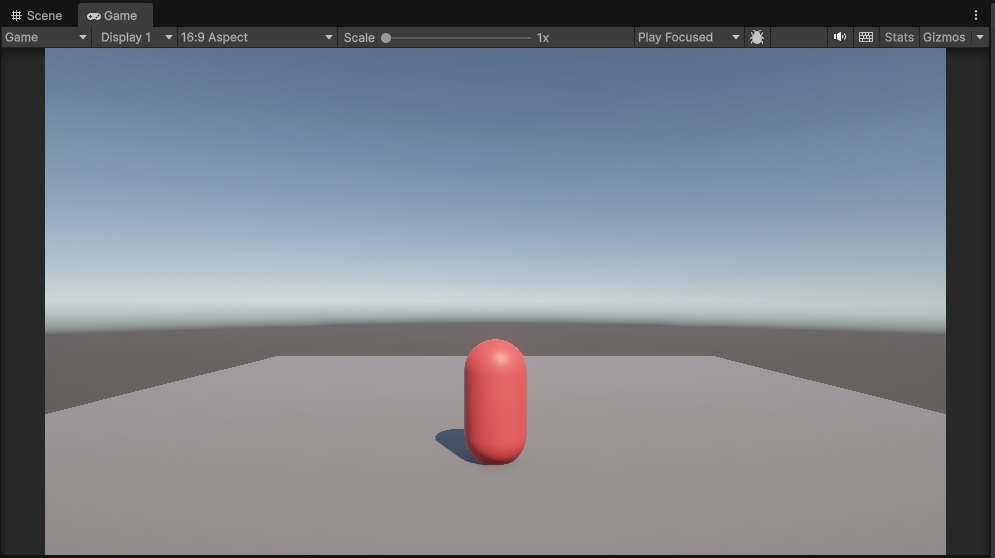Image resolution: width=995 pixels, height=558 pixels.
Task: Open the panel's three-dot options menu
Action: click(976, 16)
